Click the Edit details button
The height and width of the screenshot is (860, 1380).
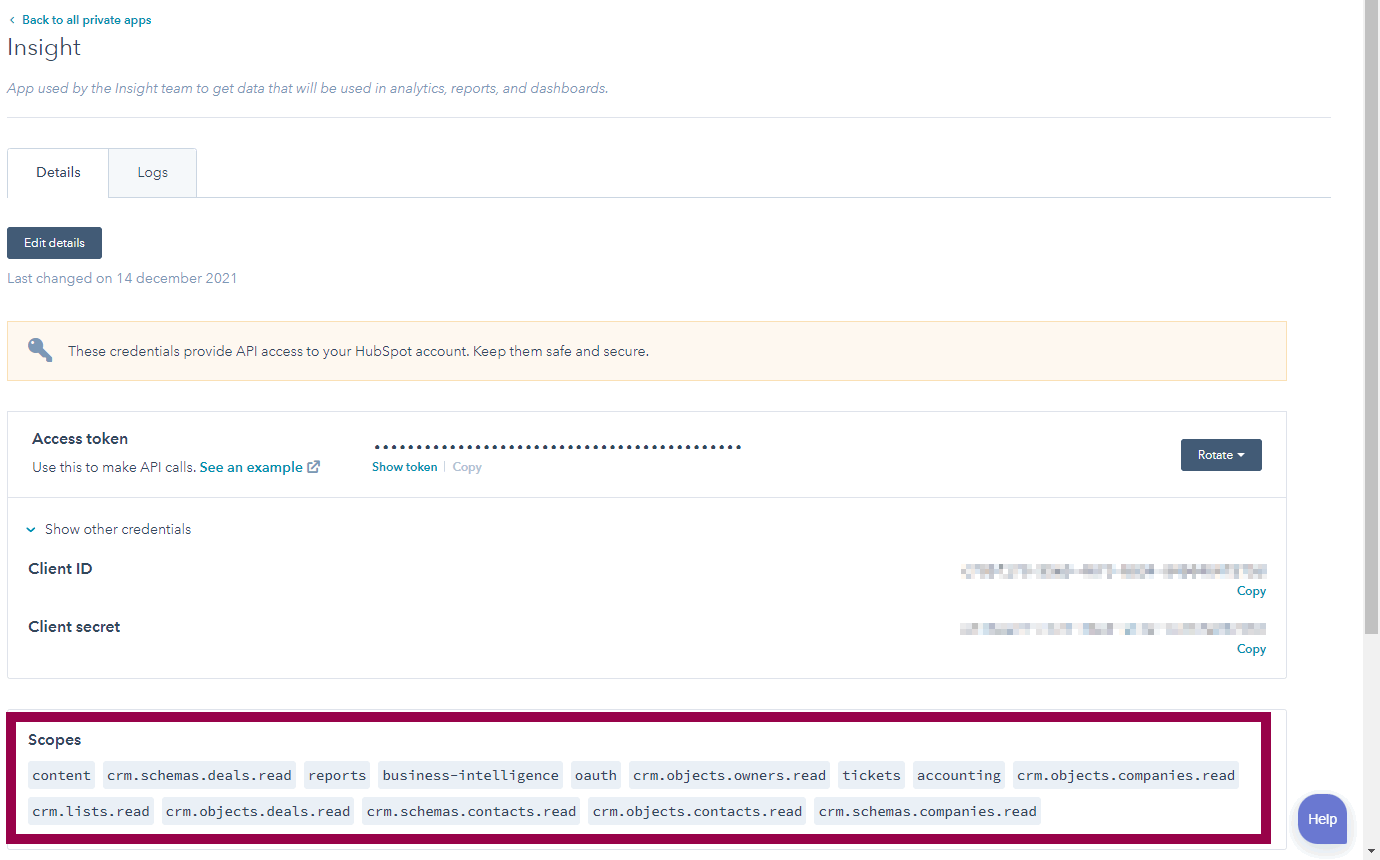tap(54, 242)
